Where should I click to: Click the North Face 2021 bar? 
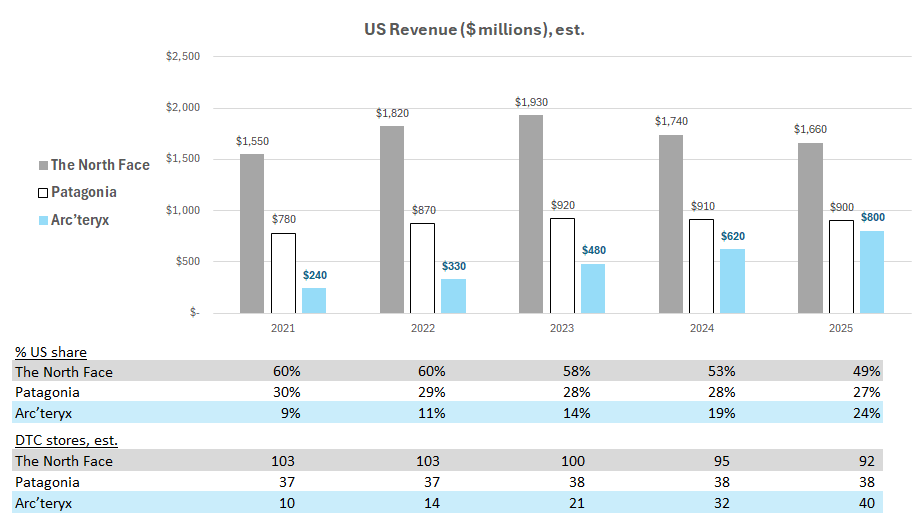252,233
